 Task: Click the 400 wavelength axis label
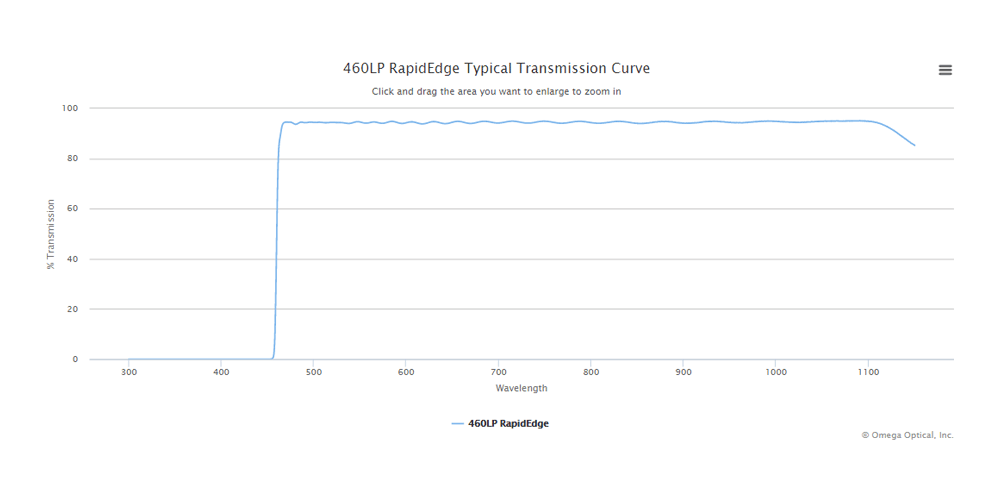click(x=221, y=371)
